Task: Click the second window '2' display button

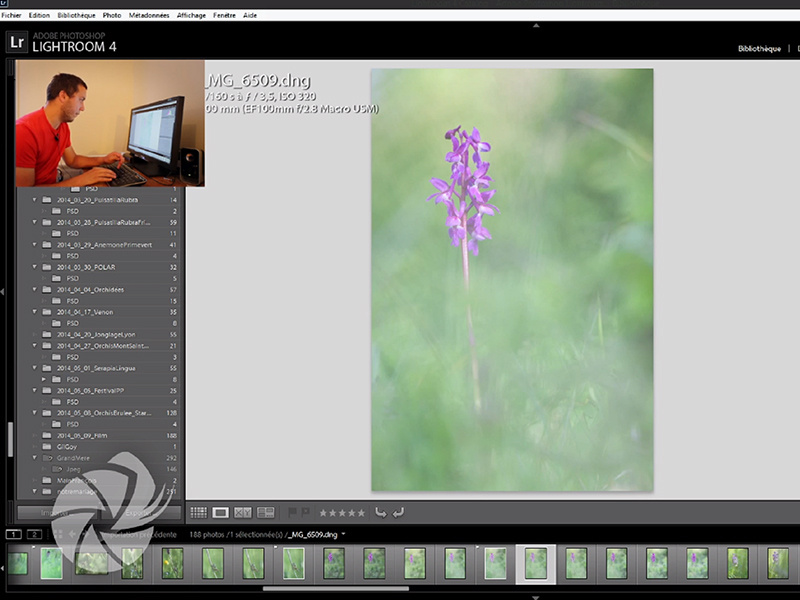Action: point(34,535)
